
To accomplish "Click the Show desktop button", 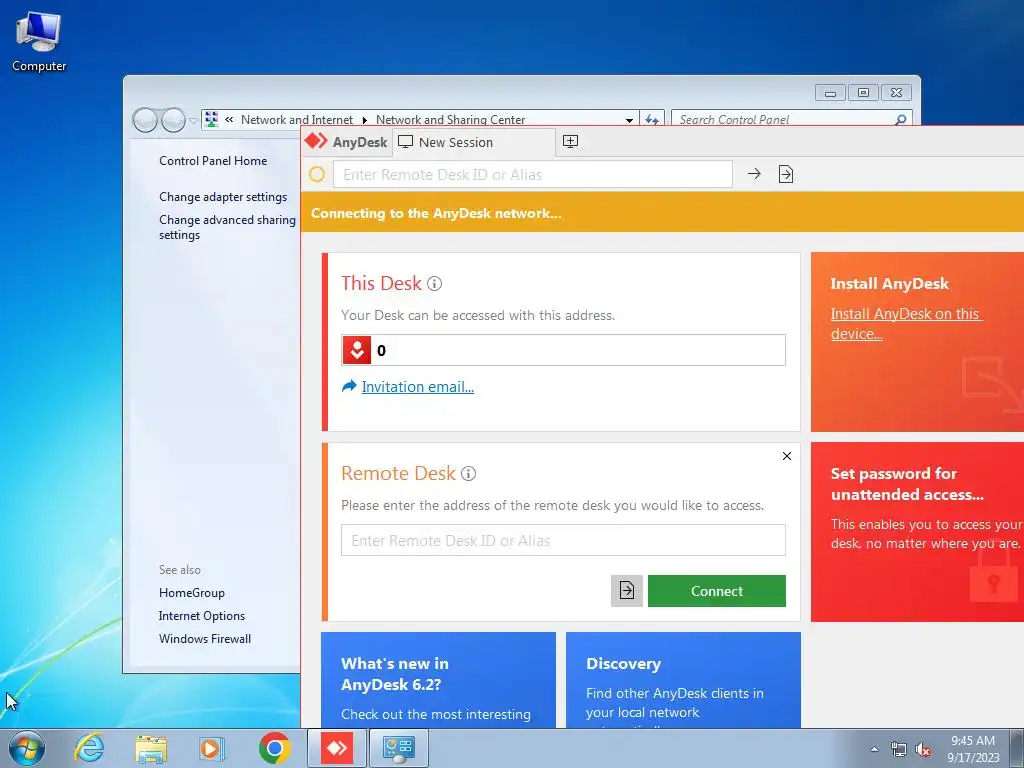I will pyautogui.click(x=1018, y=748).
